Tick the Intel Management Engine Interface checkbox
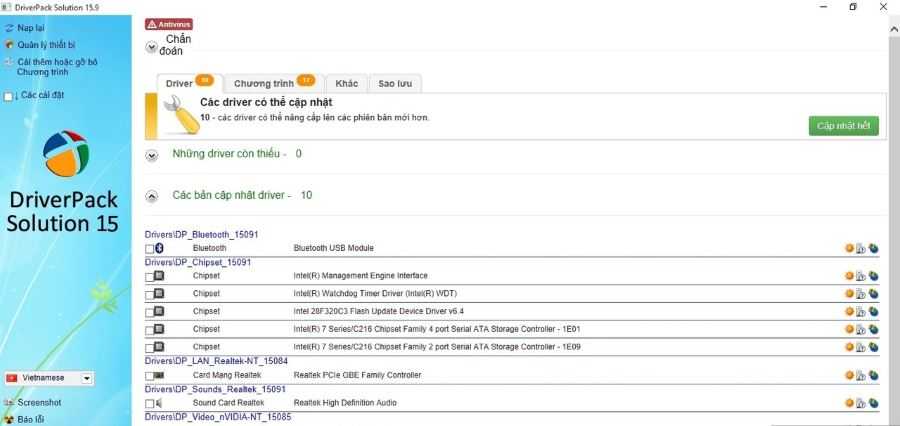 150,276
